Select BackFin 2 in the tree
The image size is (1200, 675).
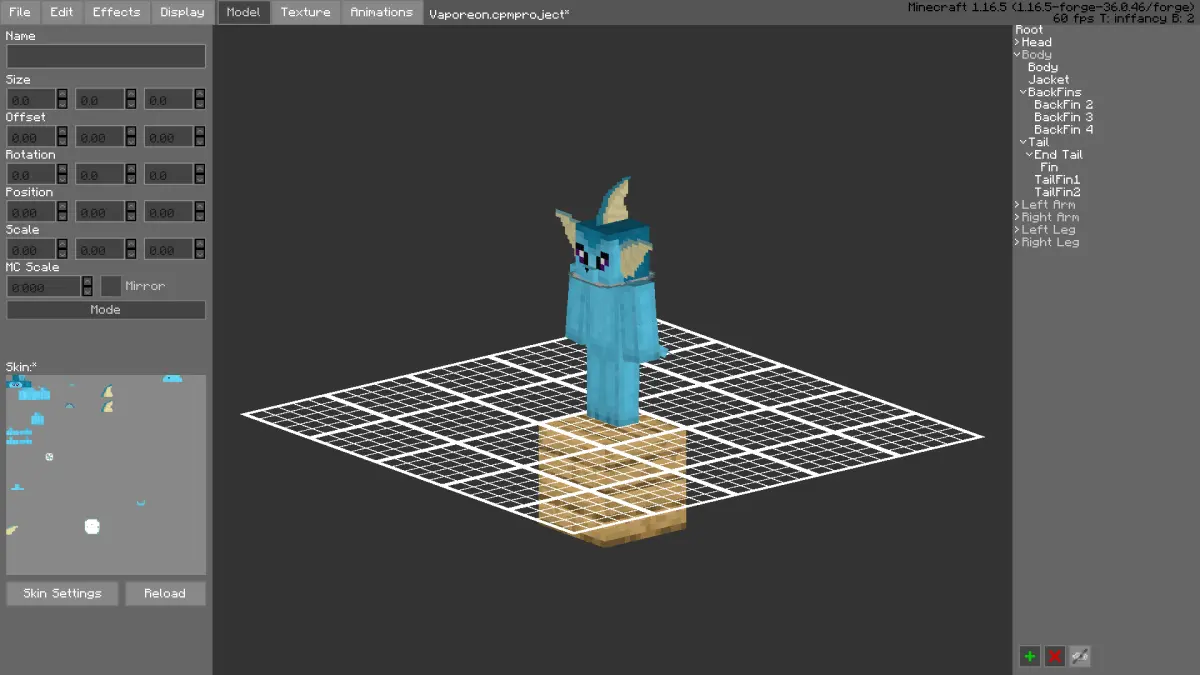click(x=1063, y=105)
